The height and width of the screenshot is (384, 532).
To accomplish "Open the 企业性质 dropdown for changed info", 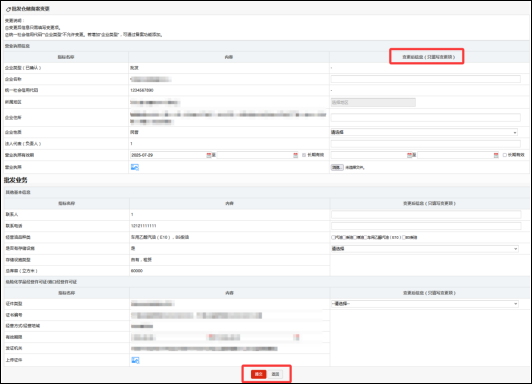I will (424, 132).
